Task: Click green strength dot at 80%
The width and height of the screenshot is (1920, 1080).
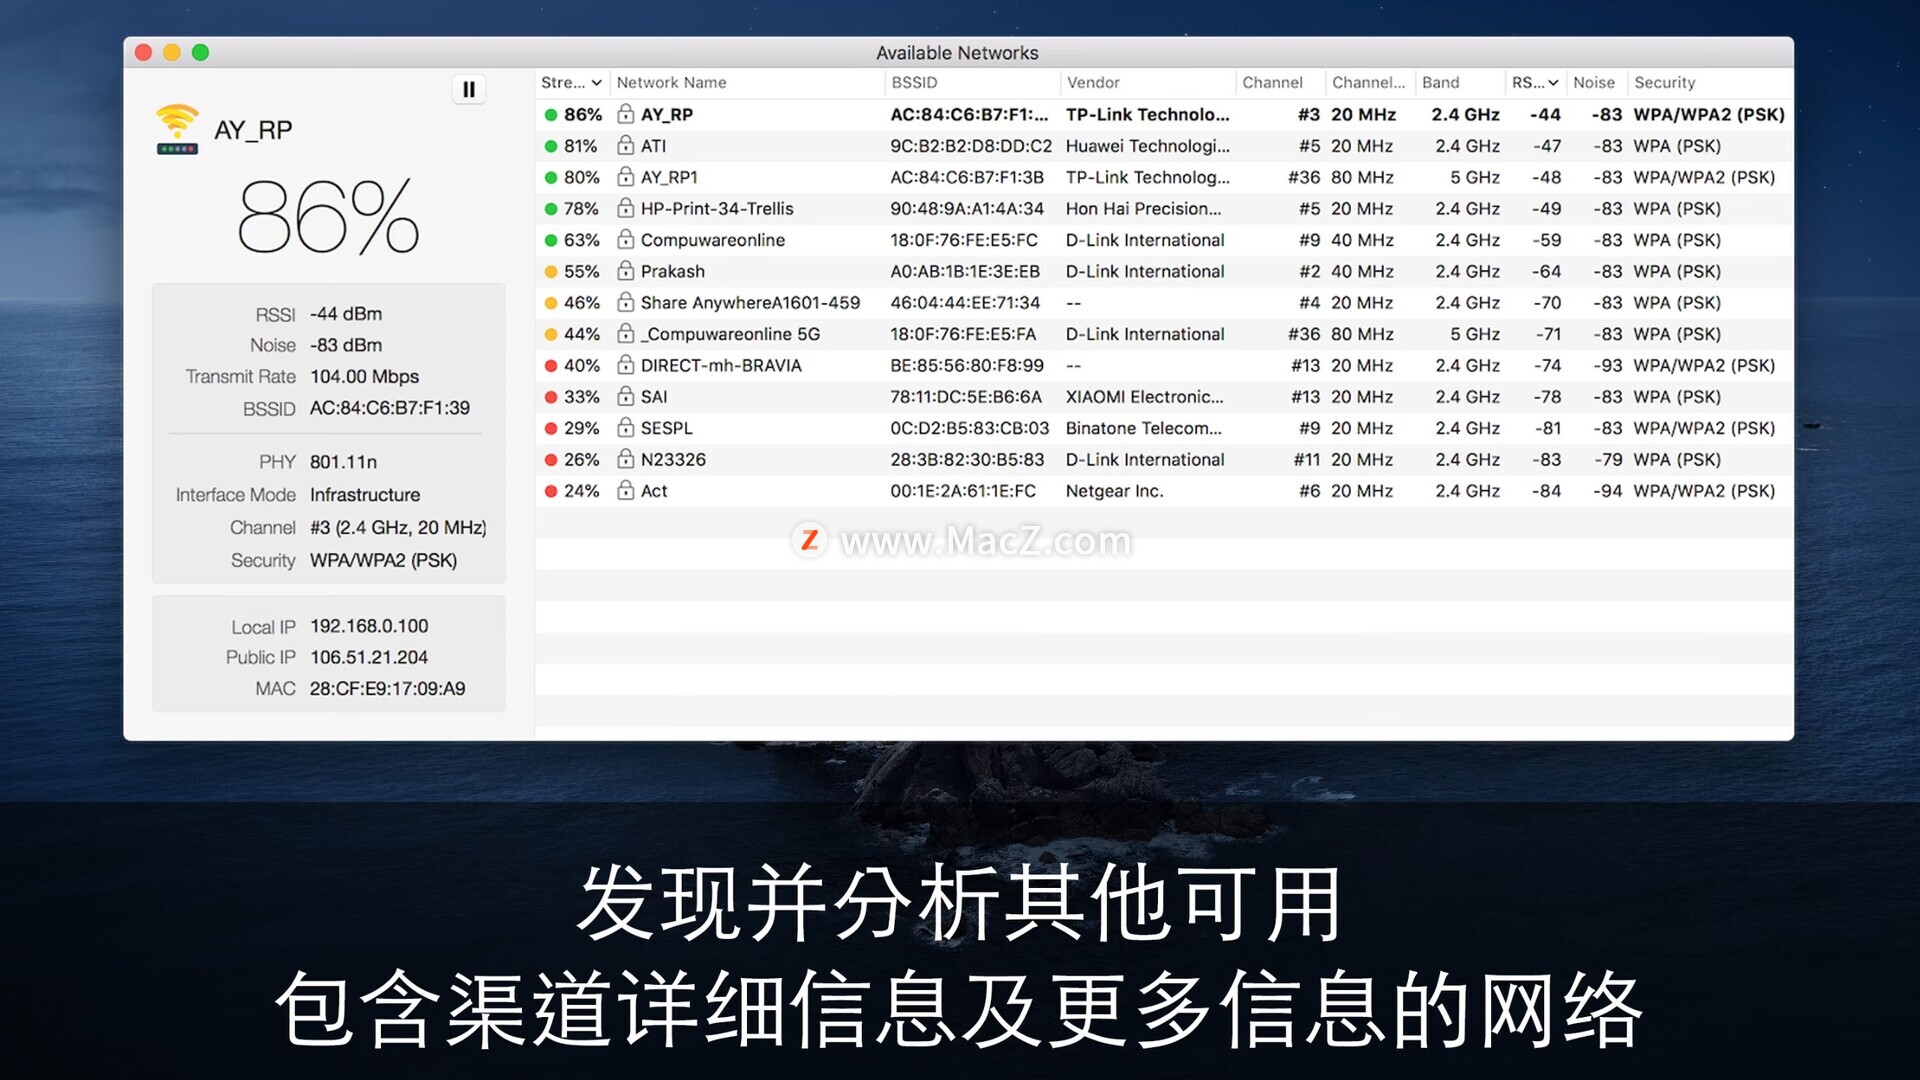Action: click(x=551, y=178)
